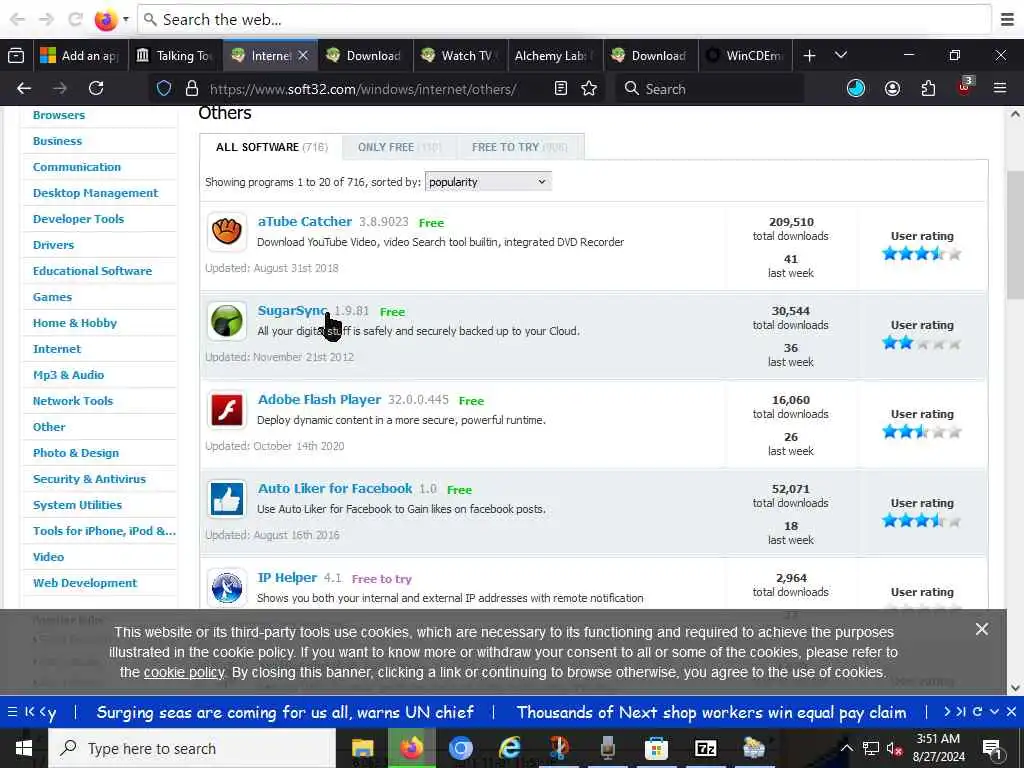Screen dimensions: 1024x768
Task: Open the sort-by popularity dropdown
Action: [x=488, y=182]
